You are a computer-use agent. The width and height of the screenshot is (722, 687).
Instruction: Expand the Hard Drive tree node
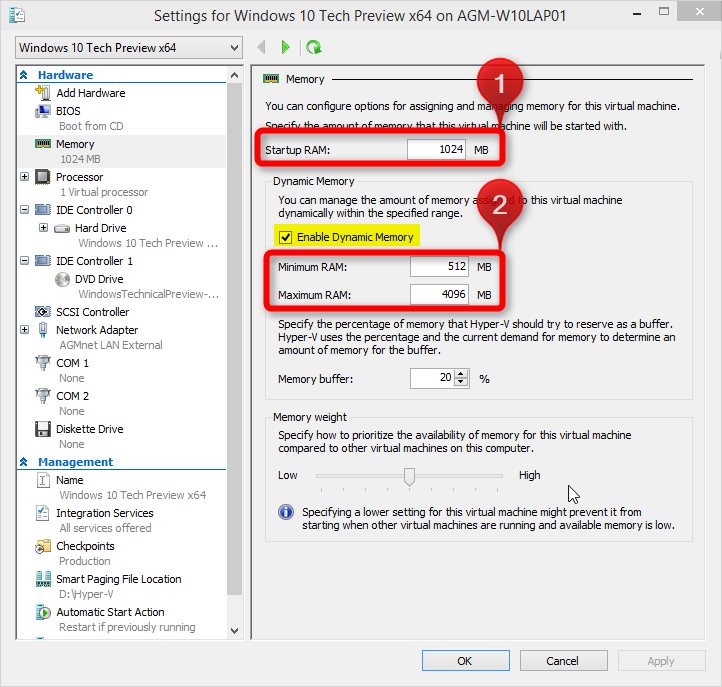[x=44, y=228]
